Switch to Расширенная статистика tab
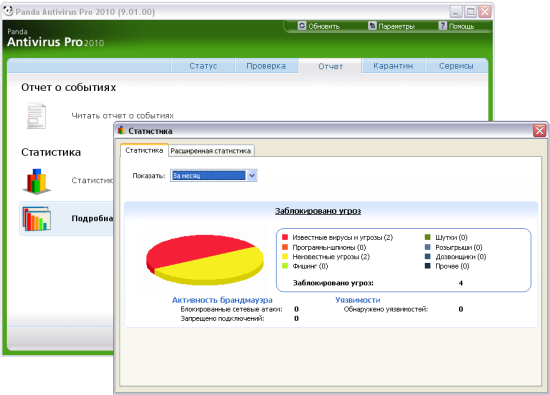550x395 pixels. pyautogui.click(x=211, y=151)
